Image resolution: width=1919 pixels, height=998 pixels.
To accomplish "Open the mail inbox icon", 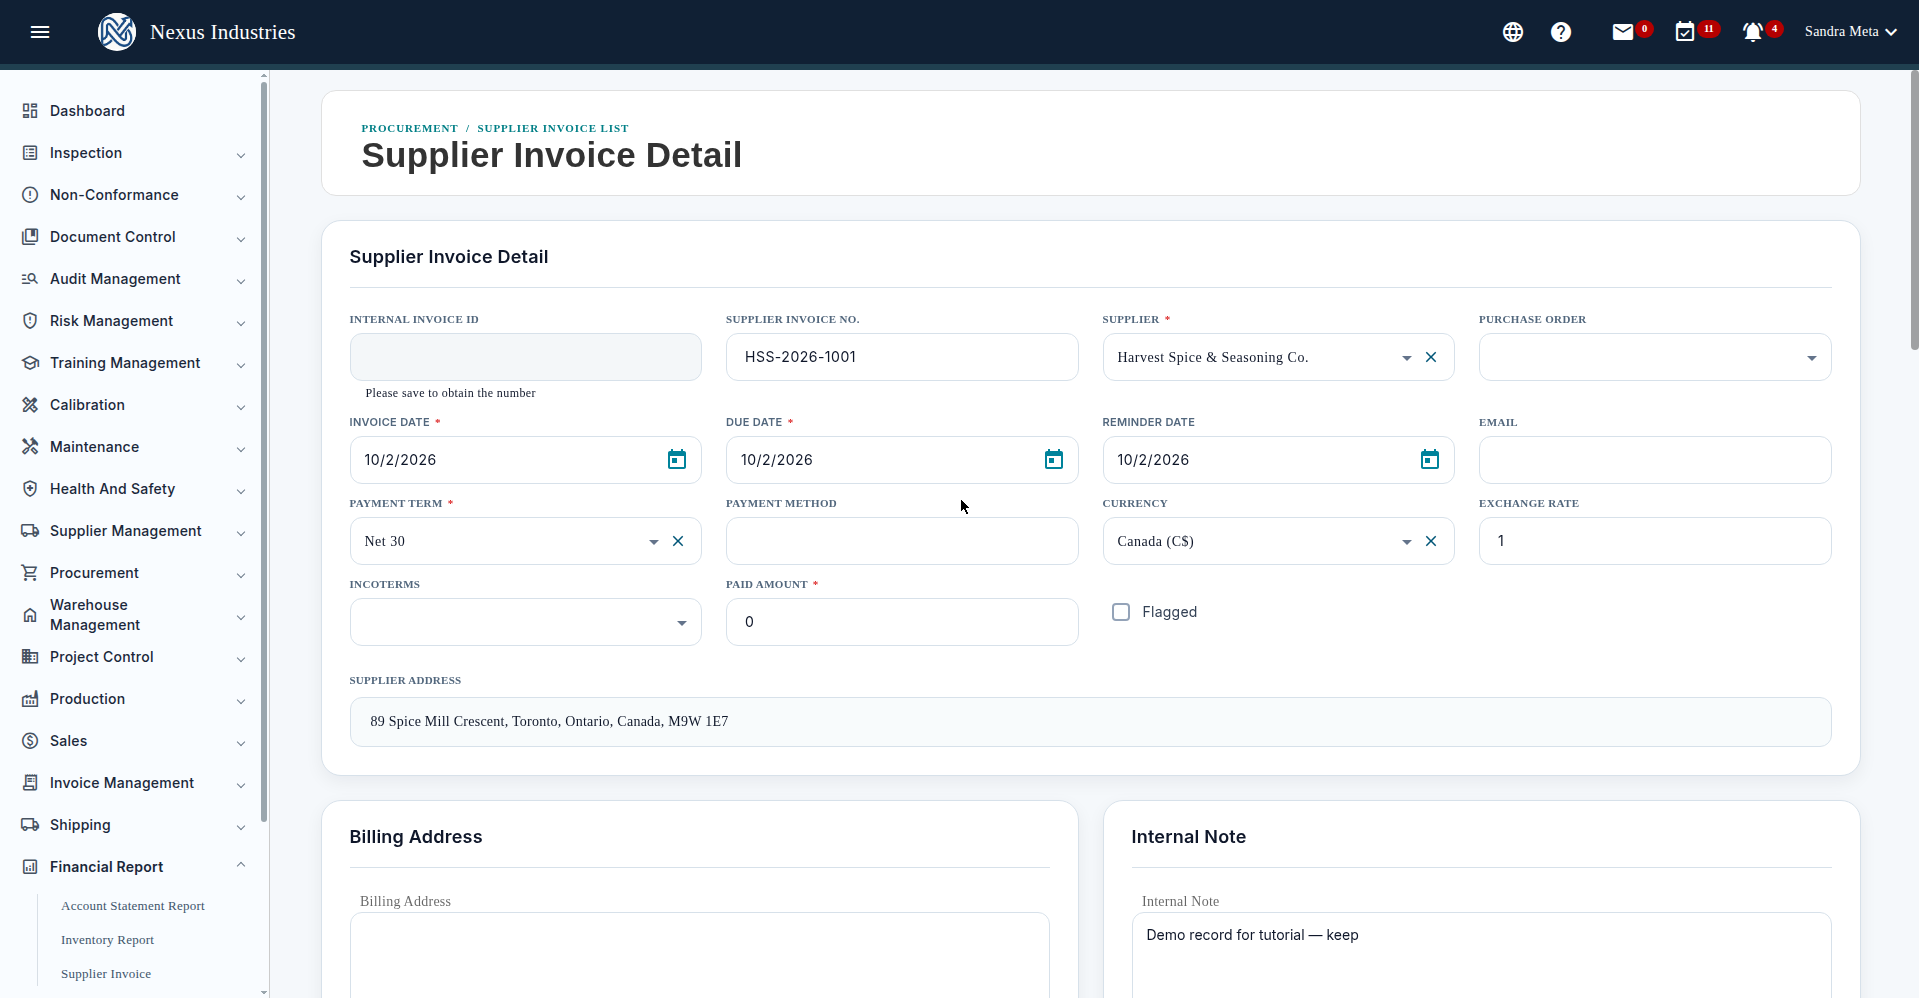I will 1623,32.
